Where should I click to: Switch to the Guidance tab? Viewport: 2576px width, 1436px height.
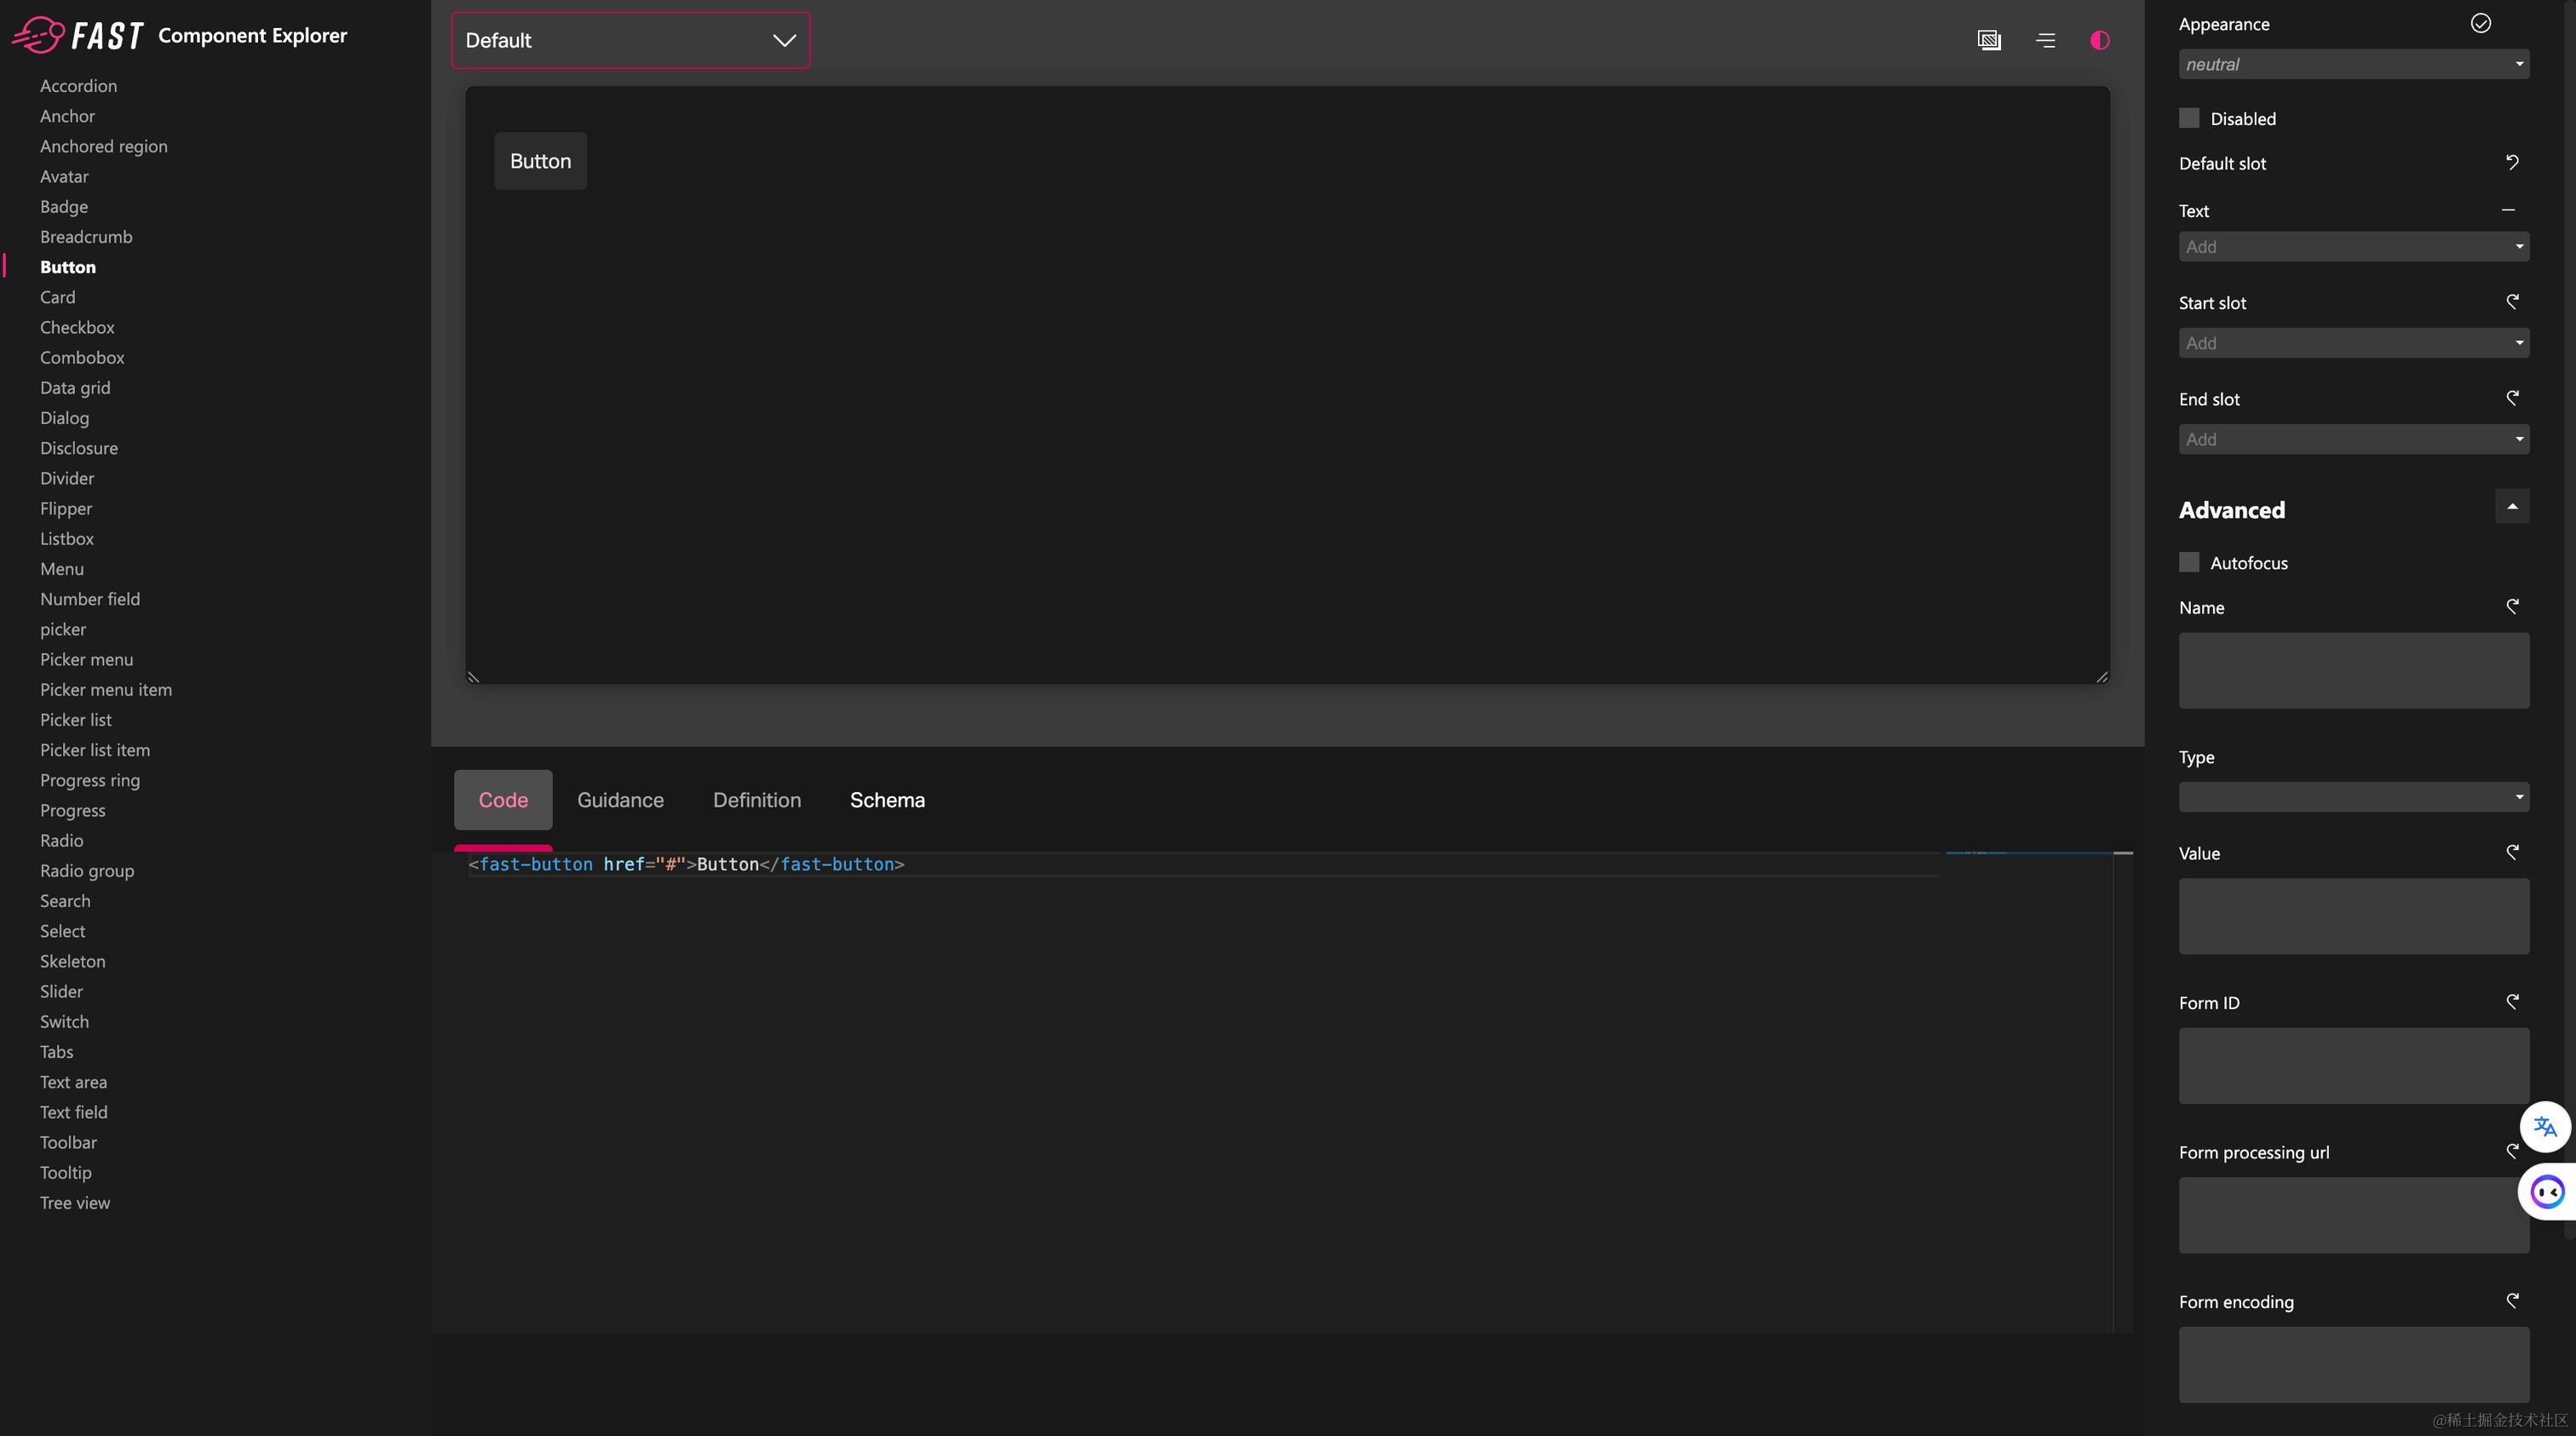click(620, 800)
